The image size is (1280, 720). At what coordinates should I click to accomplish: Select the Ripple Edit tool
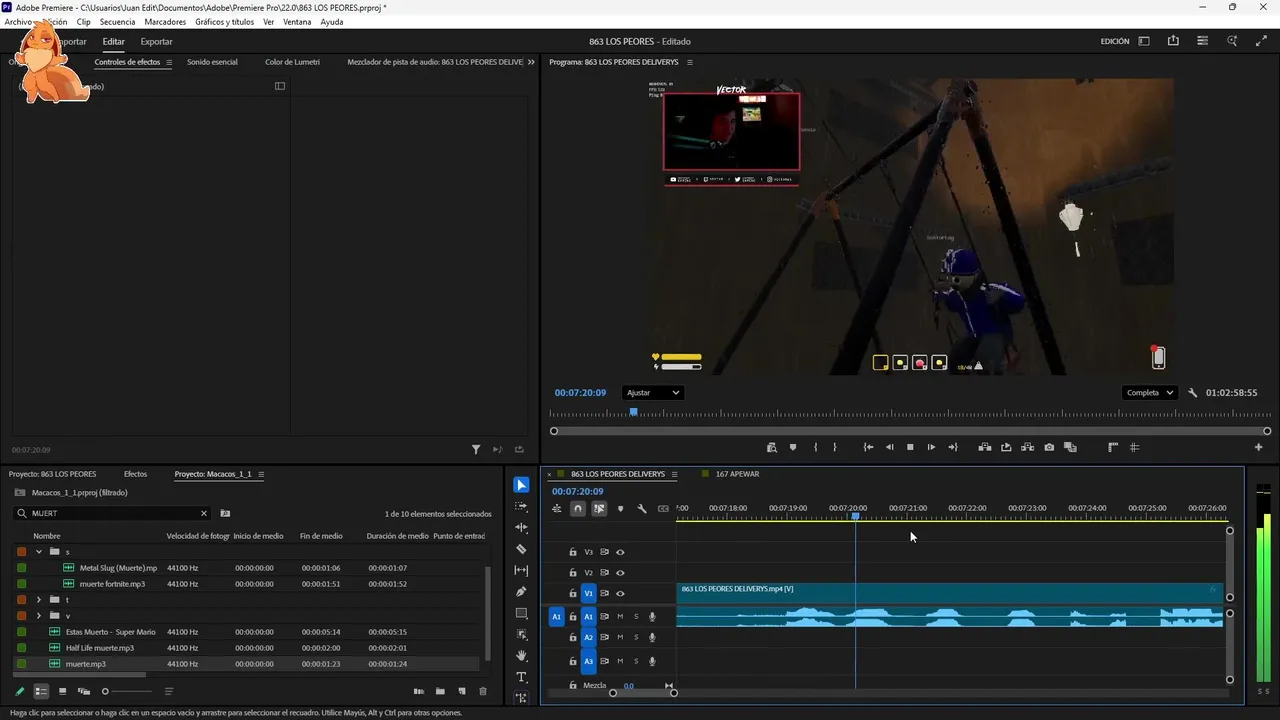[x=521, y=527]
